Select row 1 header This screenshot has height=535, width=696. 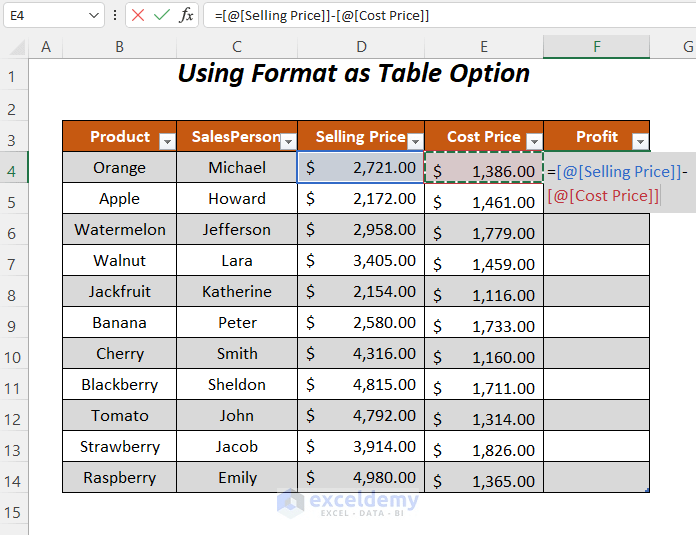[13, 76]
